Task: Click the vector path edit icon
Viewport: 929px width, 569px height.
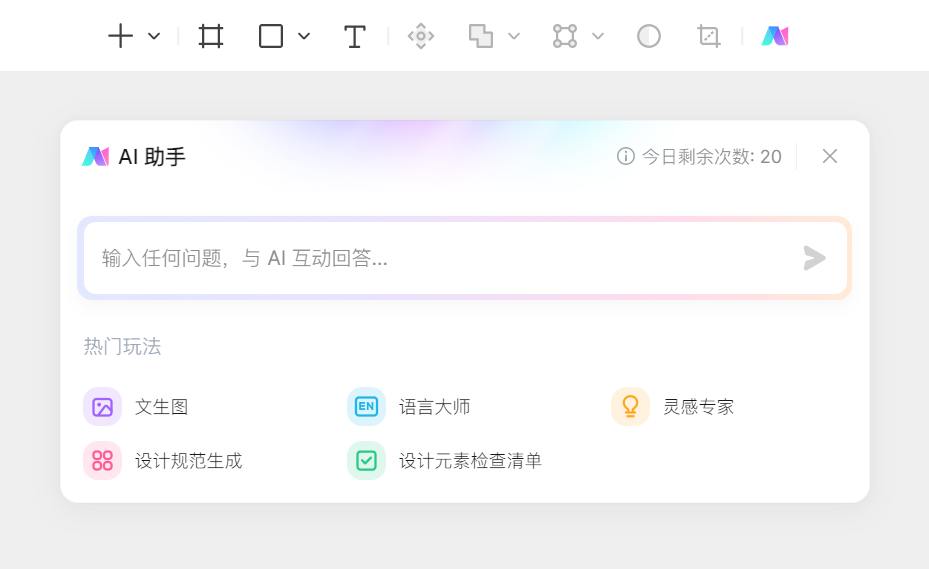Action: tap(565, 36)
